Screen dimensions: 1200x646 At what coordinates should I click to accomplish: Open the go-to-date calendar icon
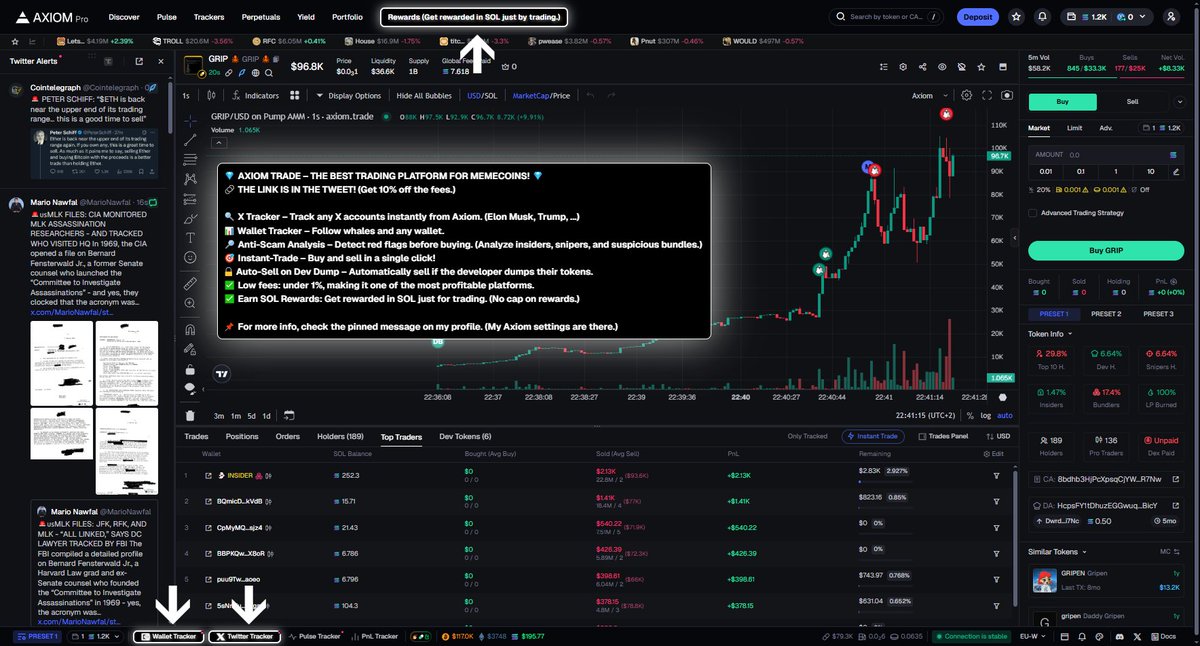pyautogui.click(x=288, y=415)
